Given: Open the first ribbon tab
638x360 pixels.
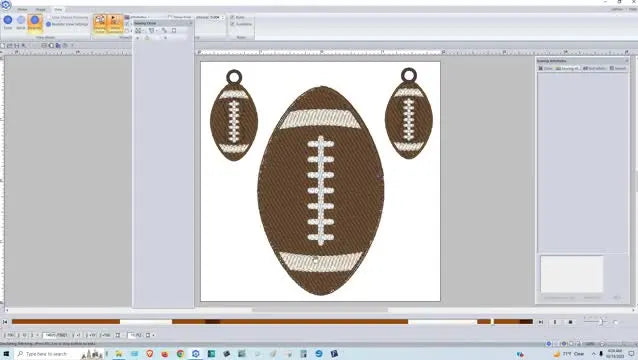Looking at the screenshot, I should [22, 9].
